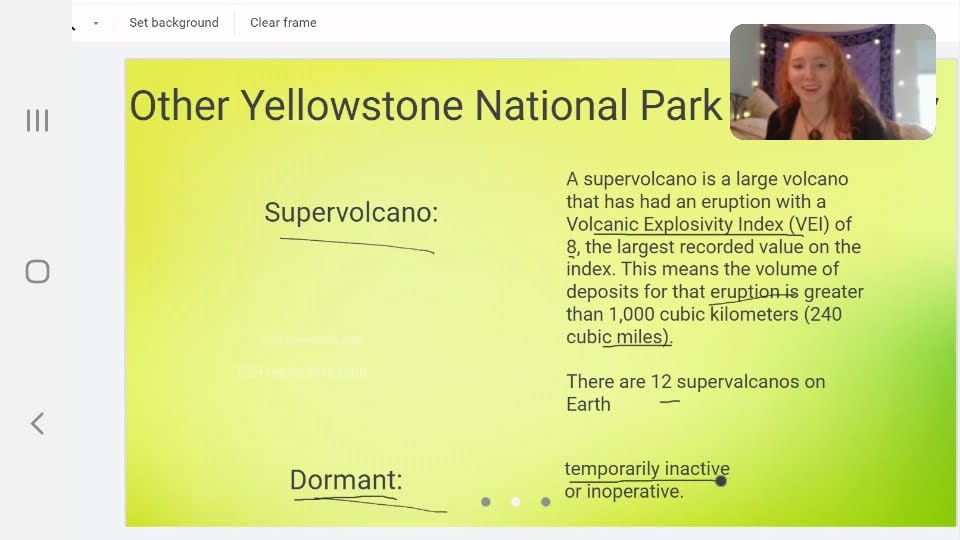This screenshot has height=540, width=960.
Task: Tap the Android home button
Action: click(x=37, y=271)
